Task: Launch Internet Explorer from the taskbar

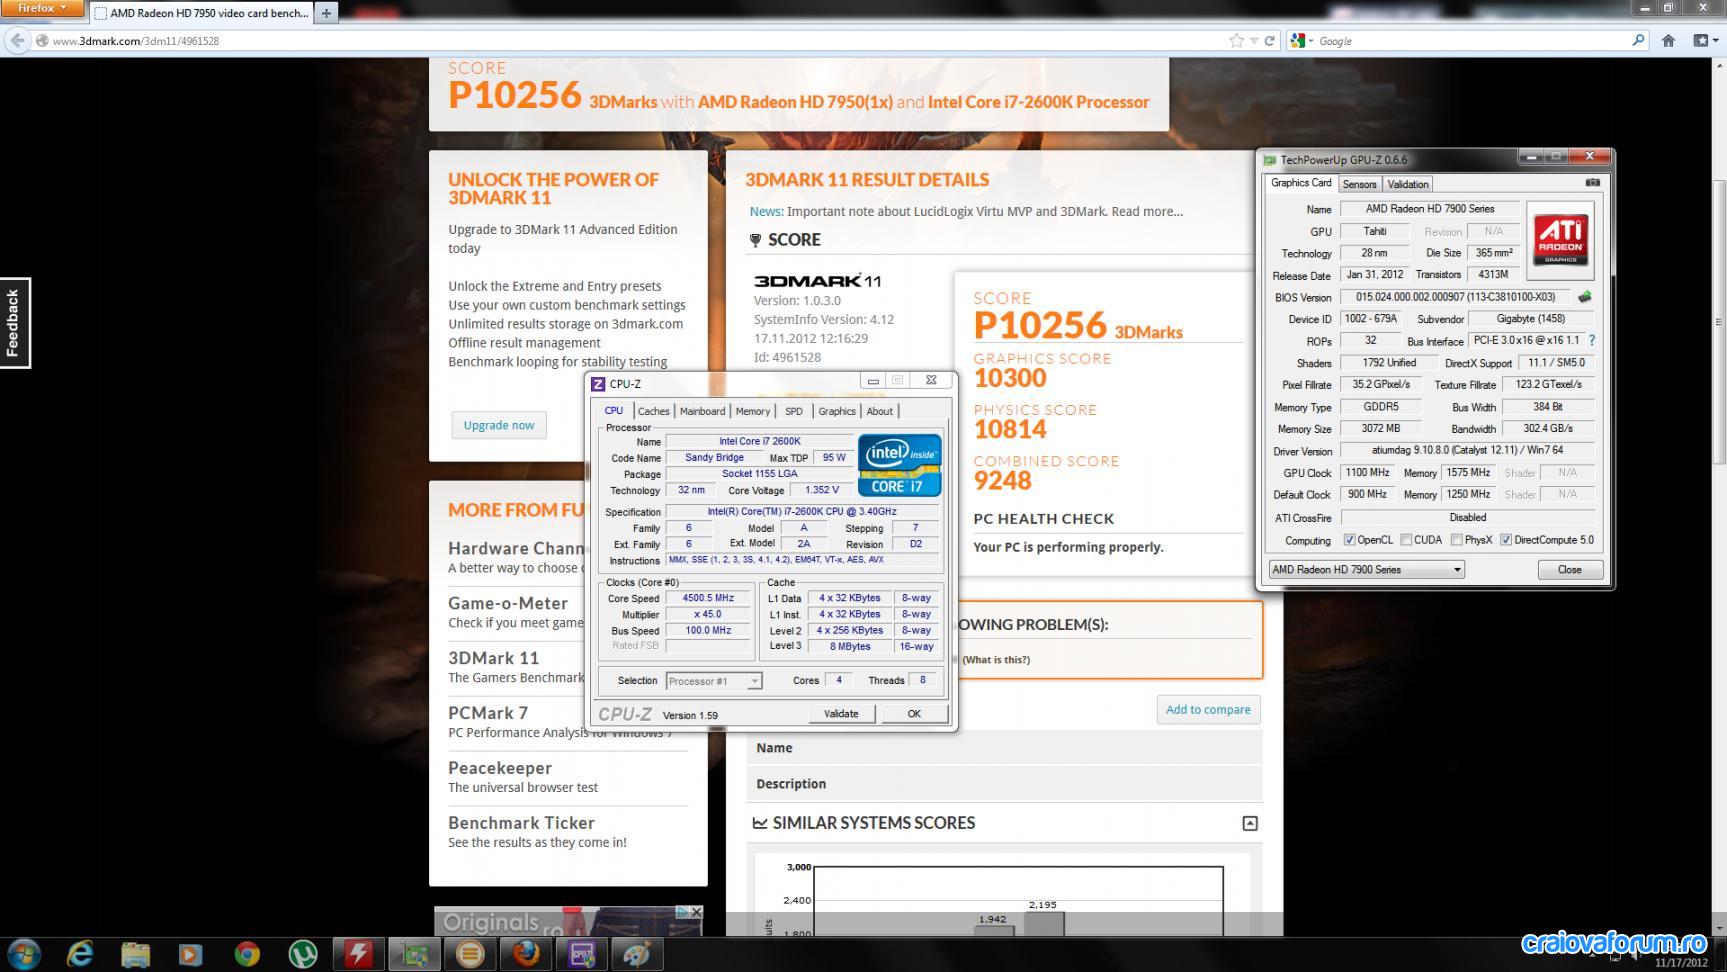Action: click(x=80, y=954)
